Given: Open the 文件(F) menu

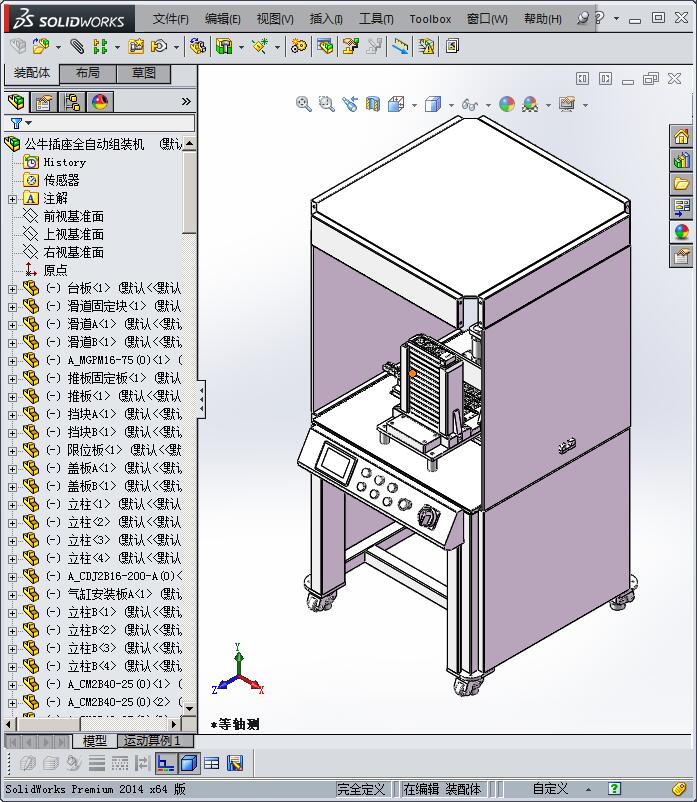Looking at the screenshot, I should click(170, 19).
